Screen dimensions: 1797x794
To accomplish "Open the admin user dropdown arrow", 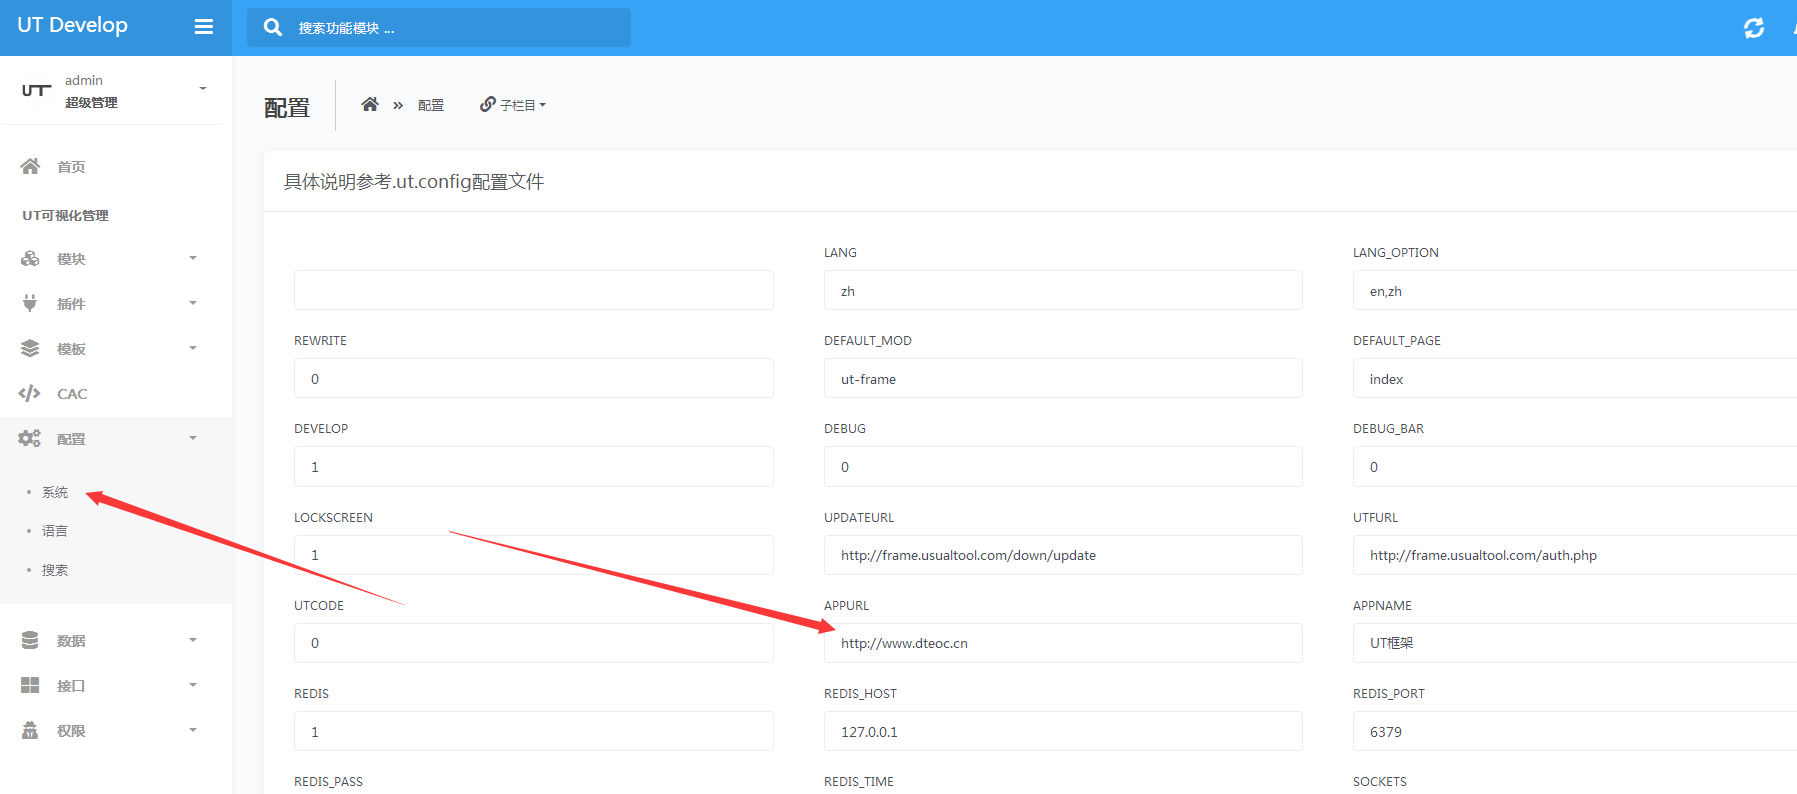I will click(203, 89).
